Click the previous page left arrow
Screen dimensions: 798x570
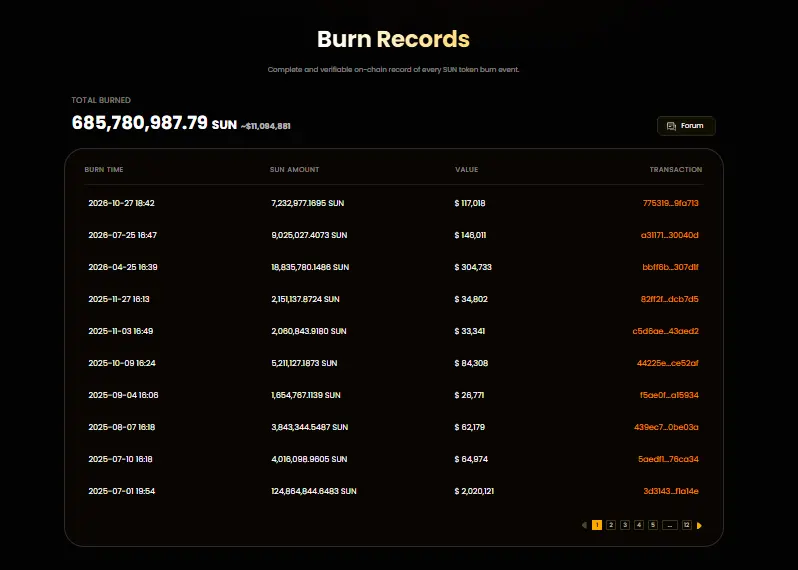click(584, 525)
